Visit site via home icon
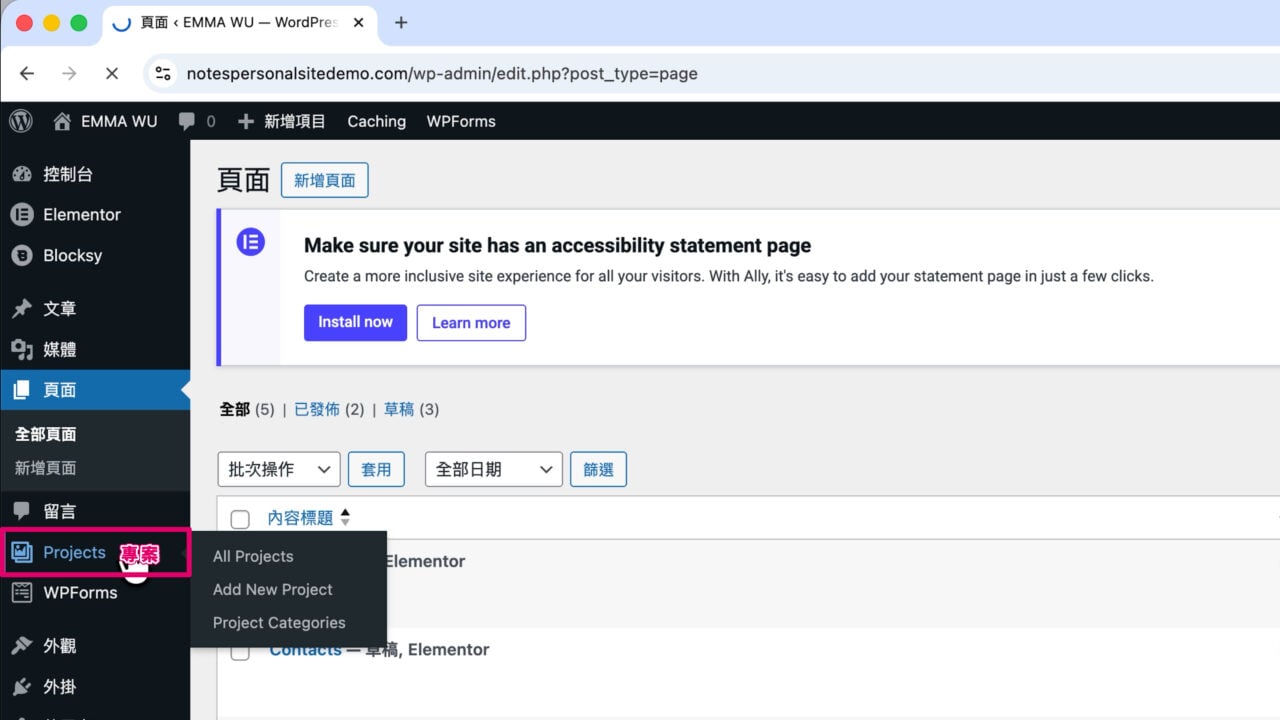Image resolution: width=1280 pixels, height=720 pixels. point(62,121)
